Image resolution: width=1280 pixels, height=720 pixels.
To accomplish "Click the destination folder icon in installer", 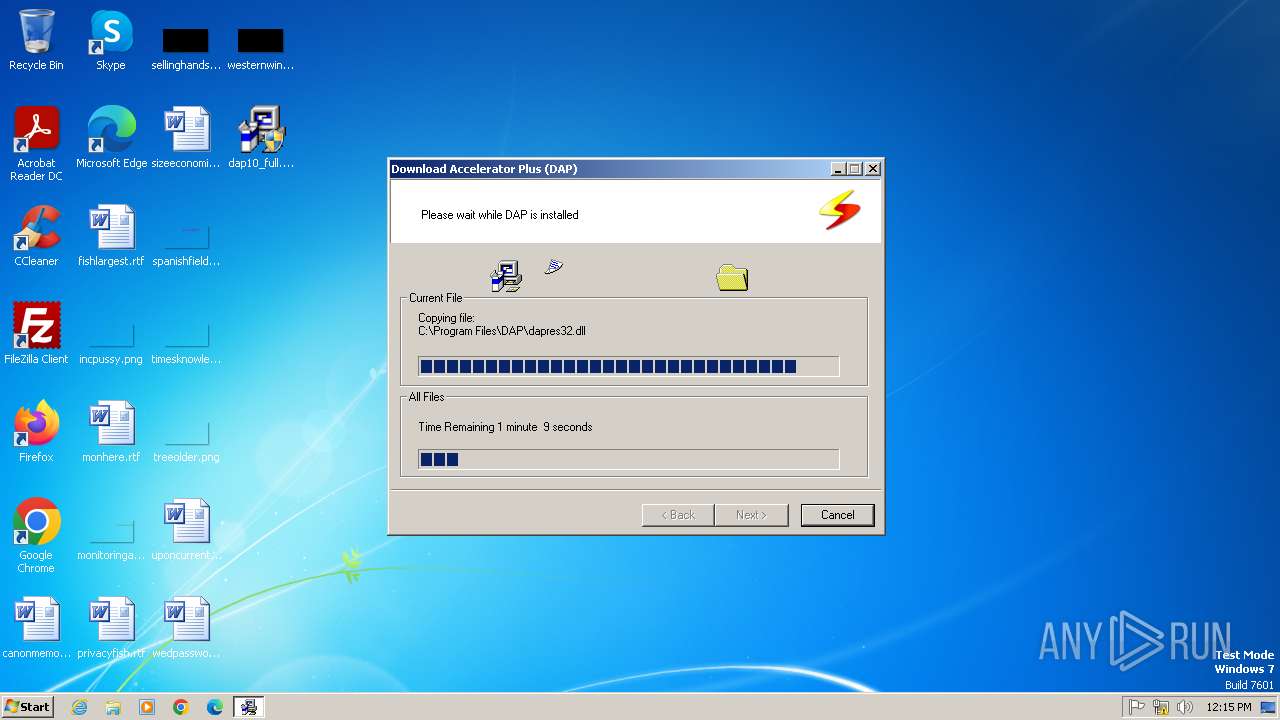I will 732,277.
